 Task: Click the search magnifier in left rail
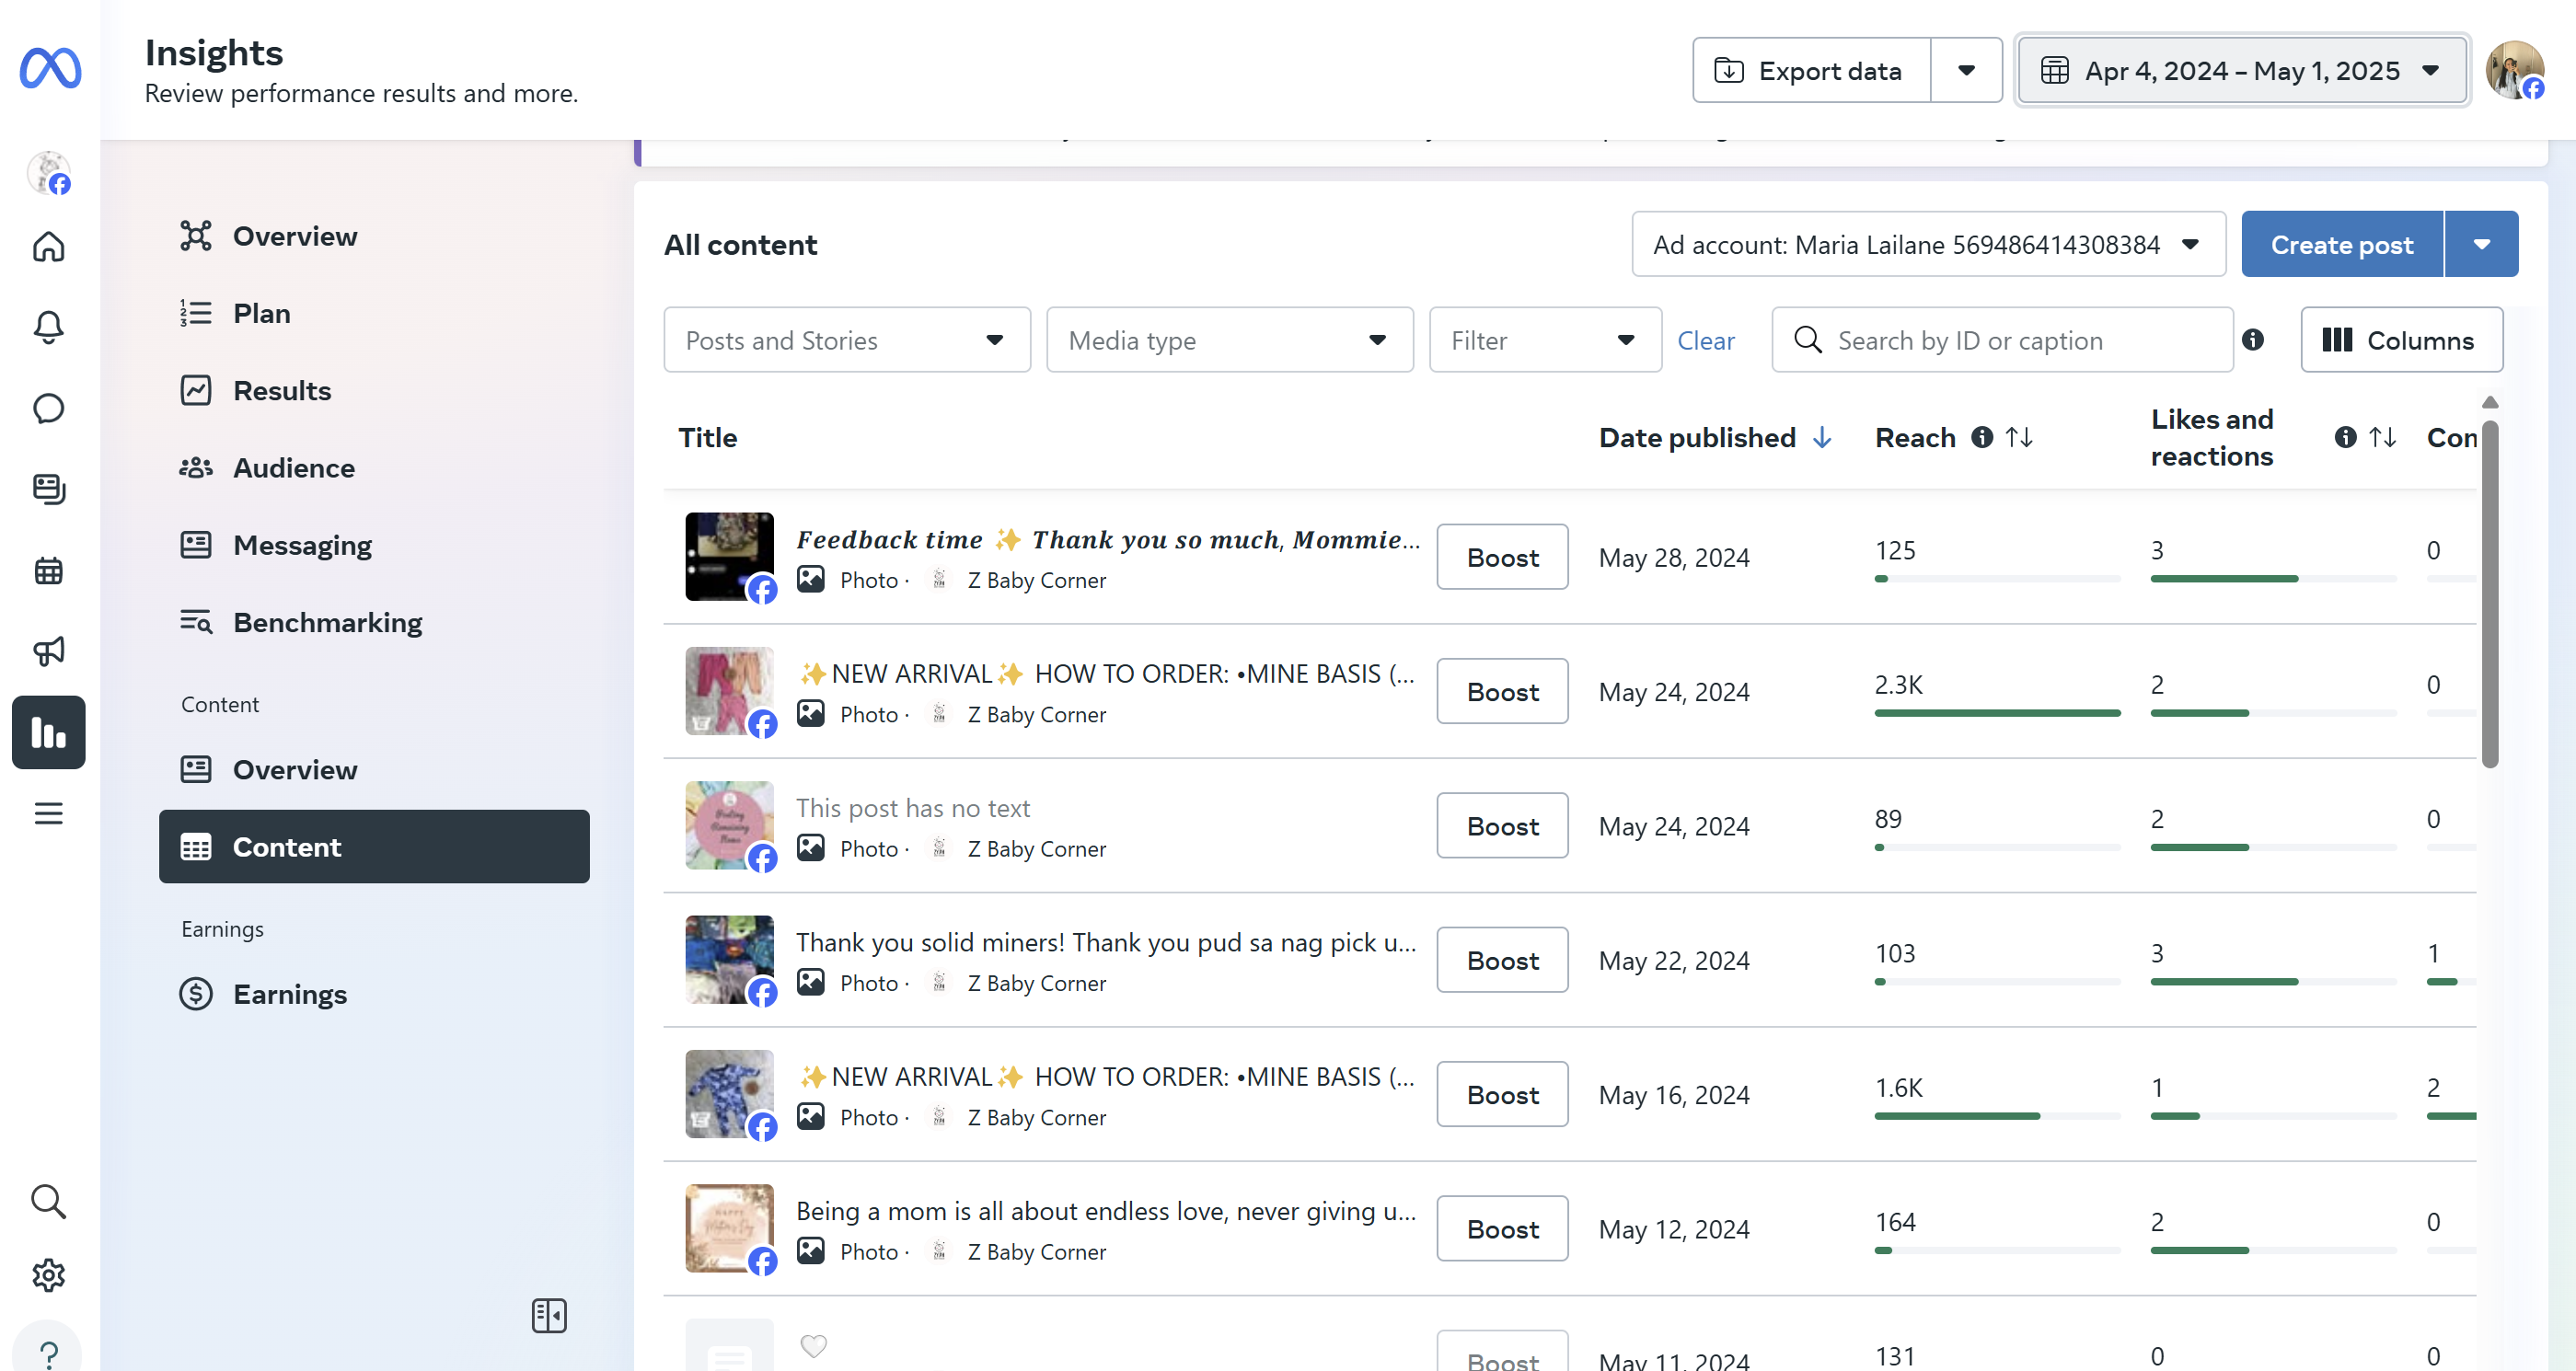coord(48,1201)
